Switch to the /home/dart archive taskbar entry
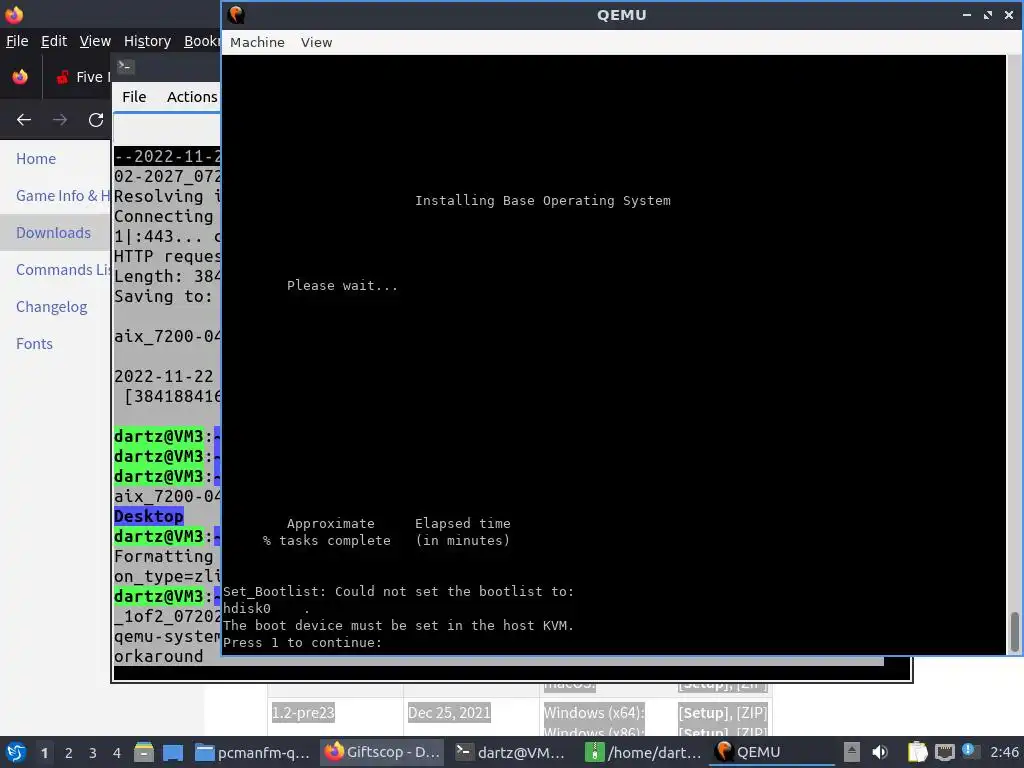Viewport: 1024px width, 768px height. [x=643, y=752]
